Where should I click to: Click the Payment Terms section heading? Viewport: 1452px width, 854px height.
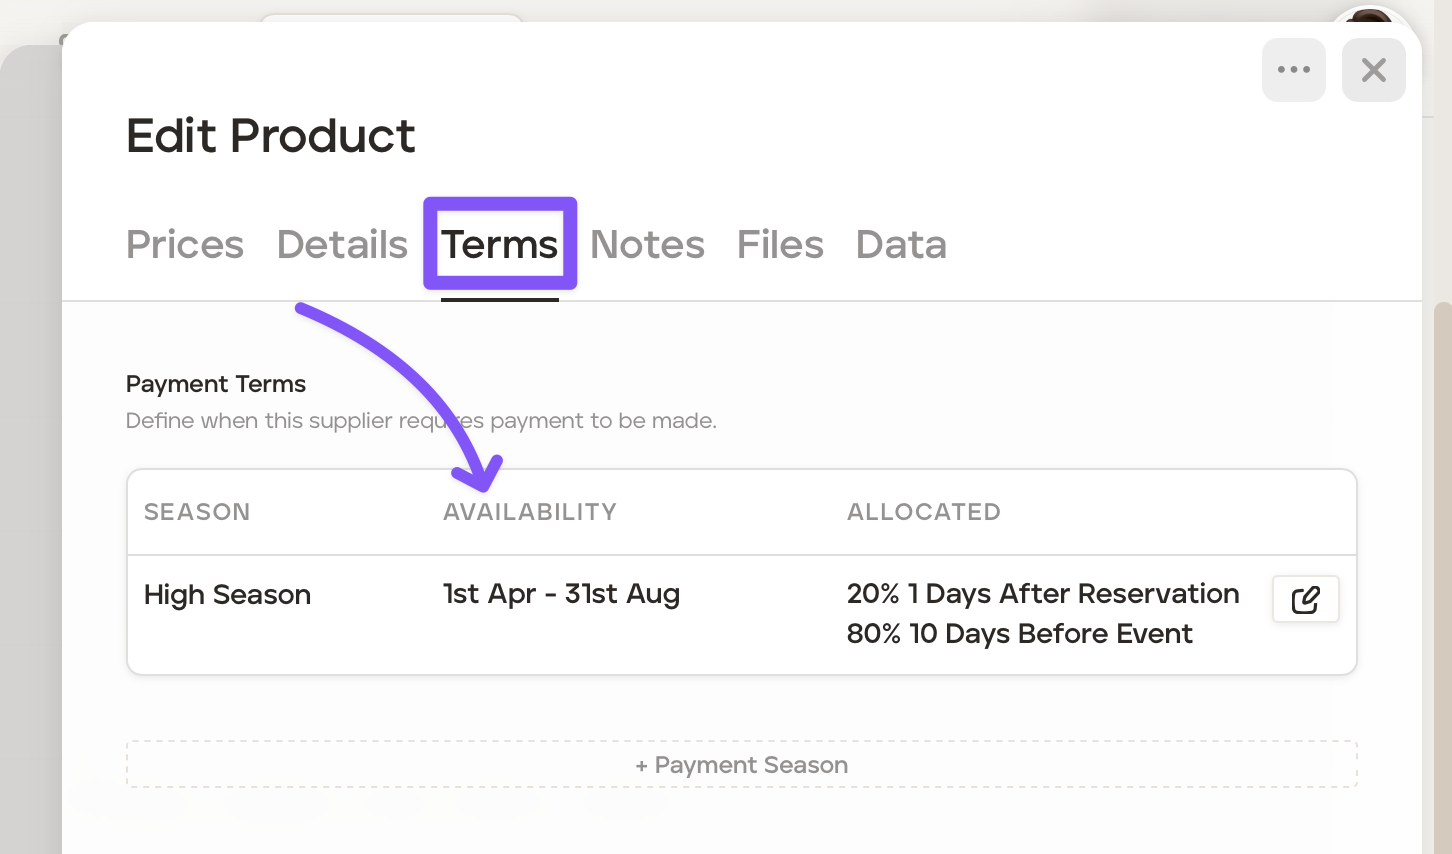pyautogui.click(x=216, y=384)
